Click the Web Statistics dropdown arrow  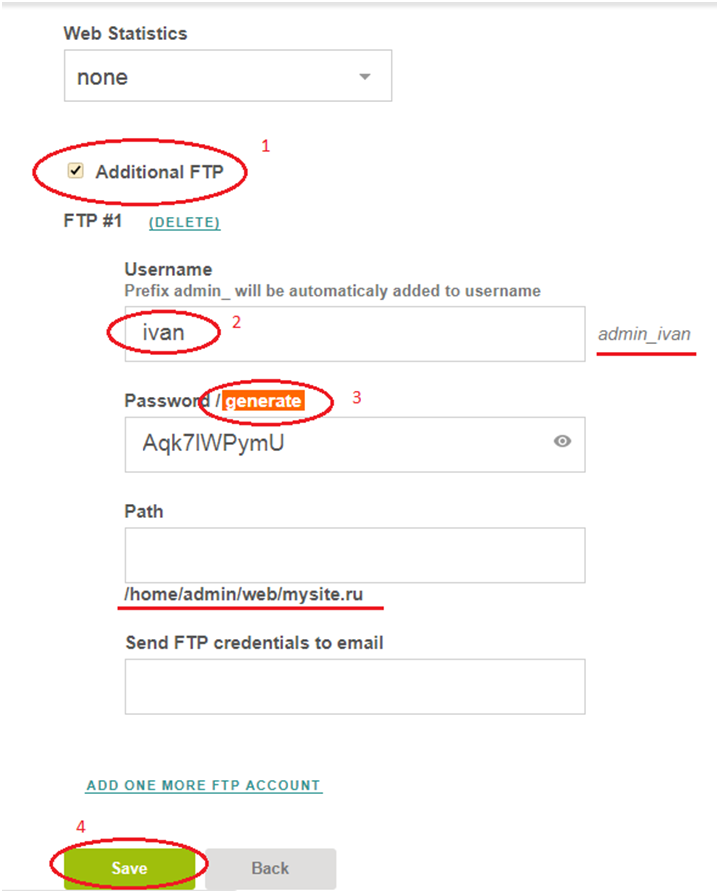365,77
